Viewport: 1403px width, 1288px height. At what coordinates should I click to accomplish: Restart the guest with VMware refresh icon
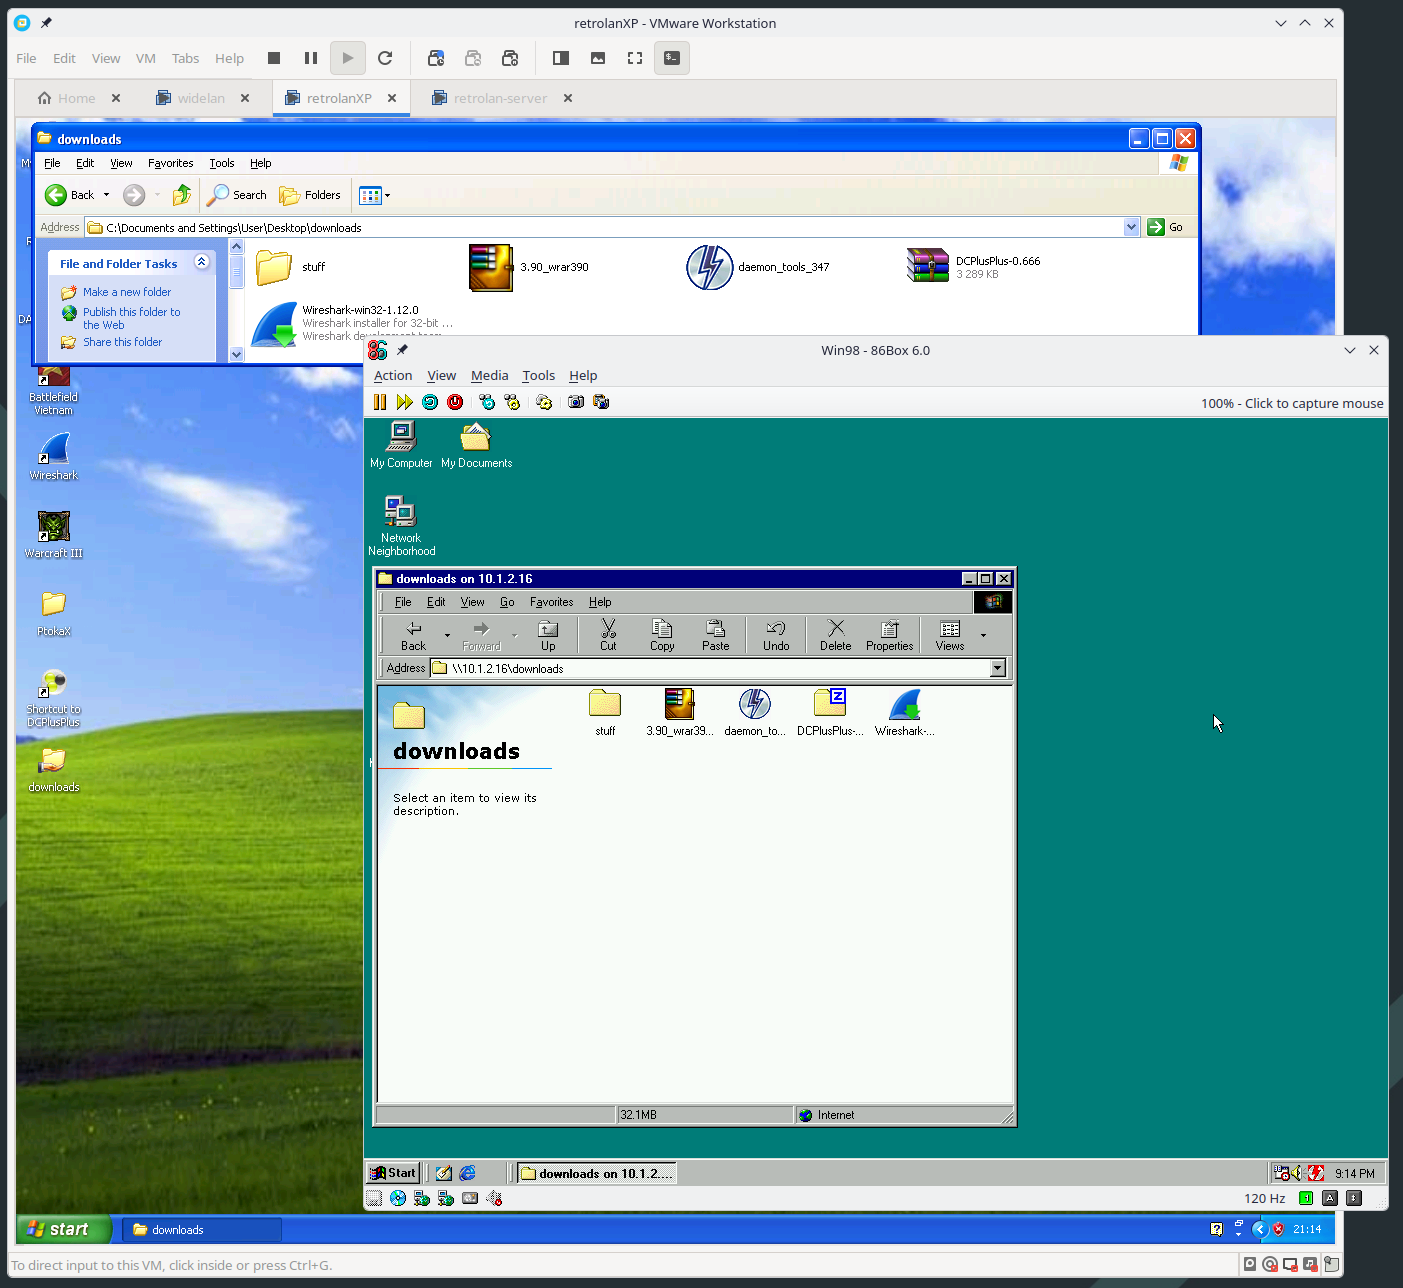point(385,58)
